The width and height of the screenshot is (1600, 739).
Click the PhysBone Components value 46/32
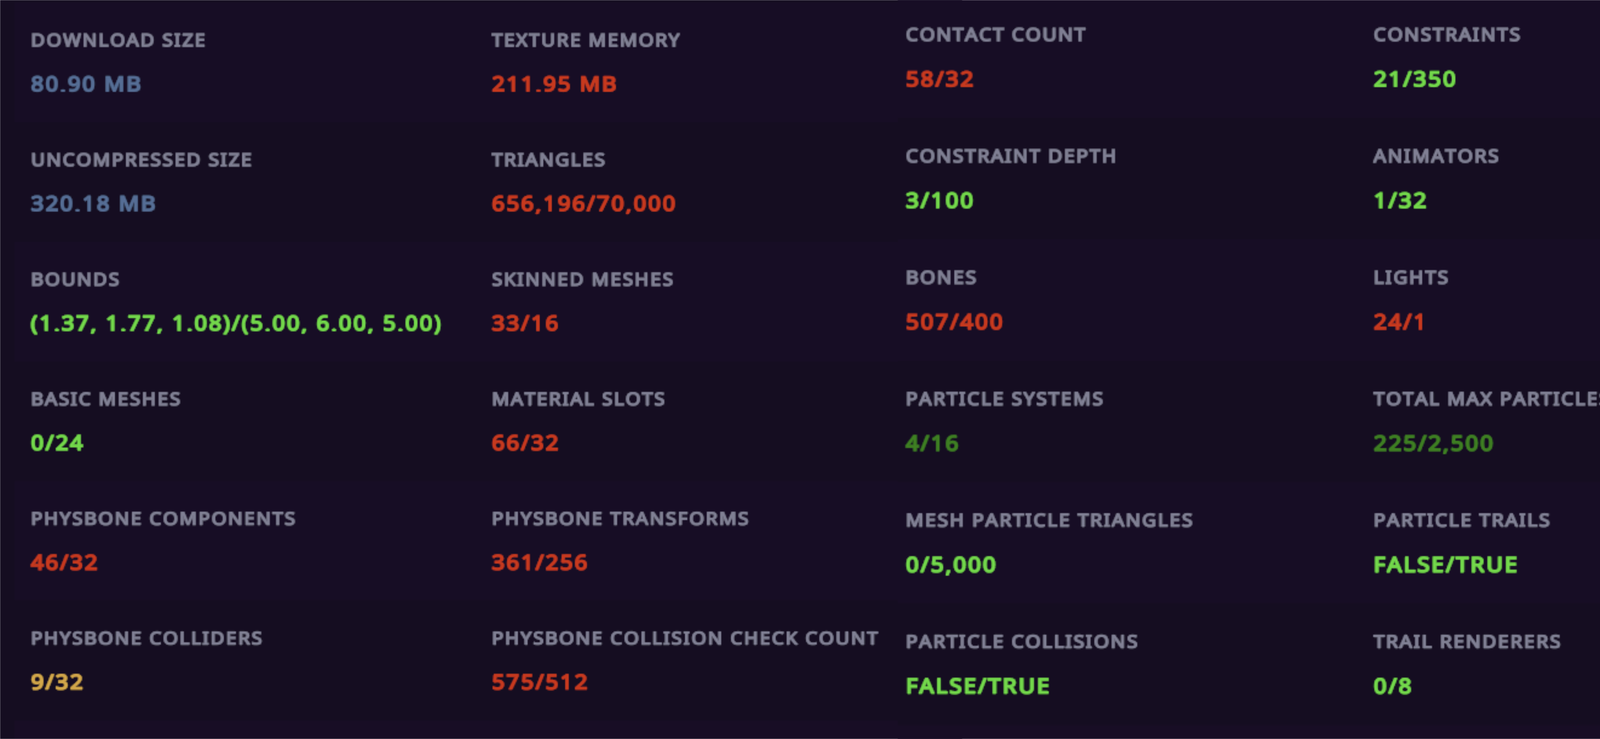pos(64,563)
